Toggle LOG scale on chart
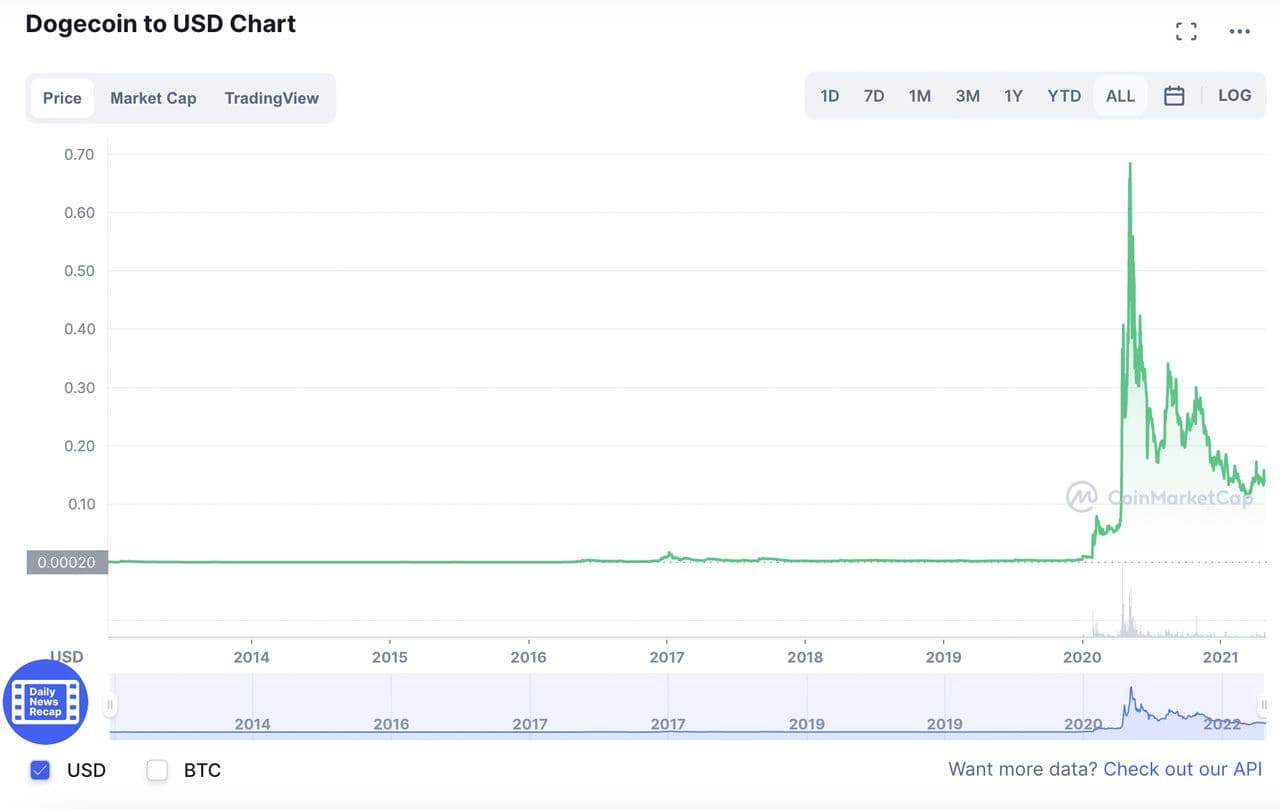The width and height of the screenshot is (1280, 809). pos(1234,96)
